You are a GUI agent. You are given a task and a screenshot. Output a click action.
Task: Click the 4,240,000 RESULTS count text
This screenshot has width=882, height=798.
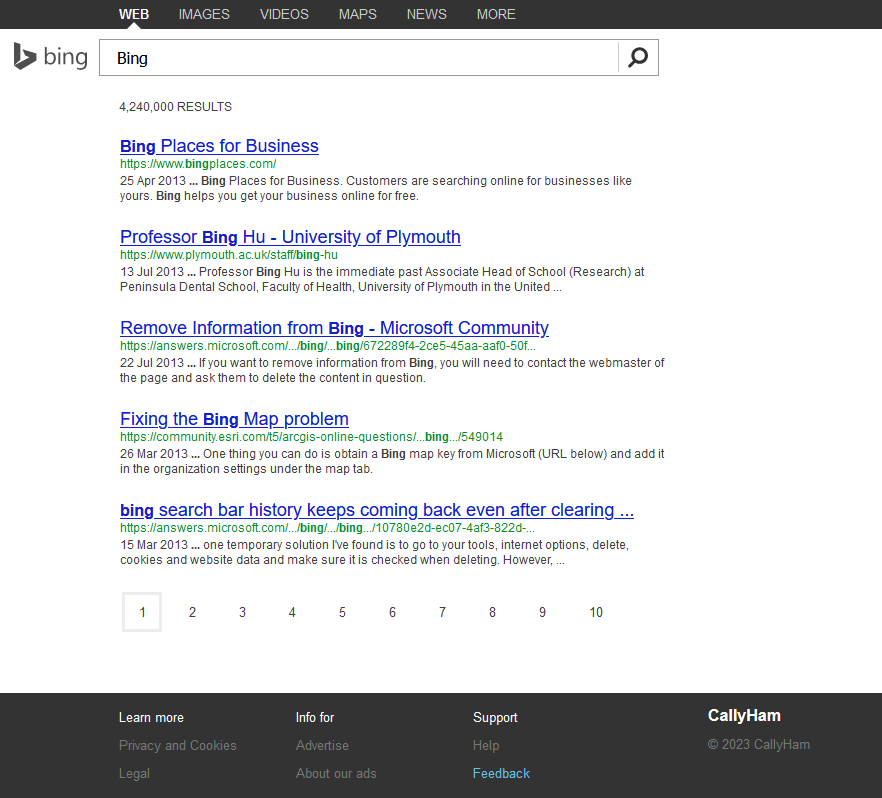pos(176,107)
